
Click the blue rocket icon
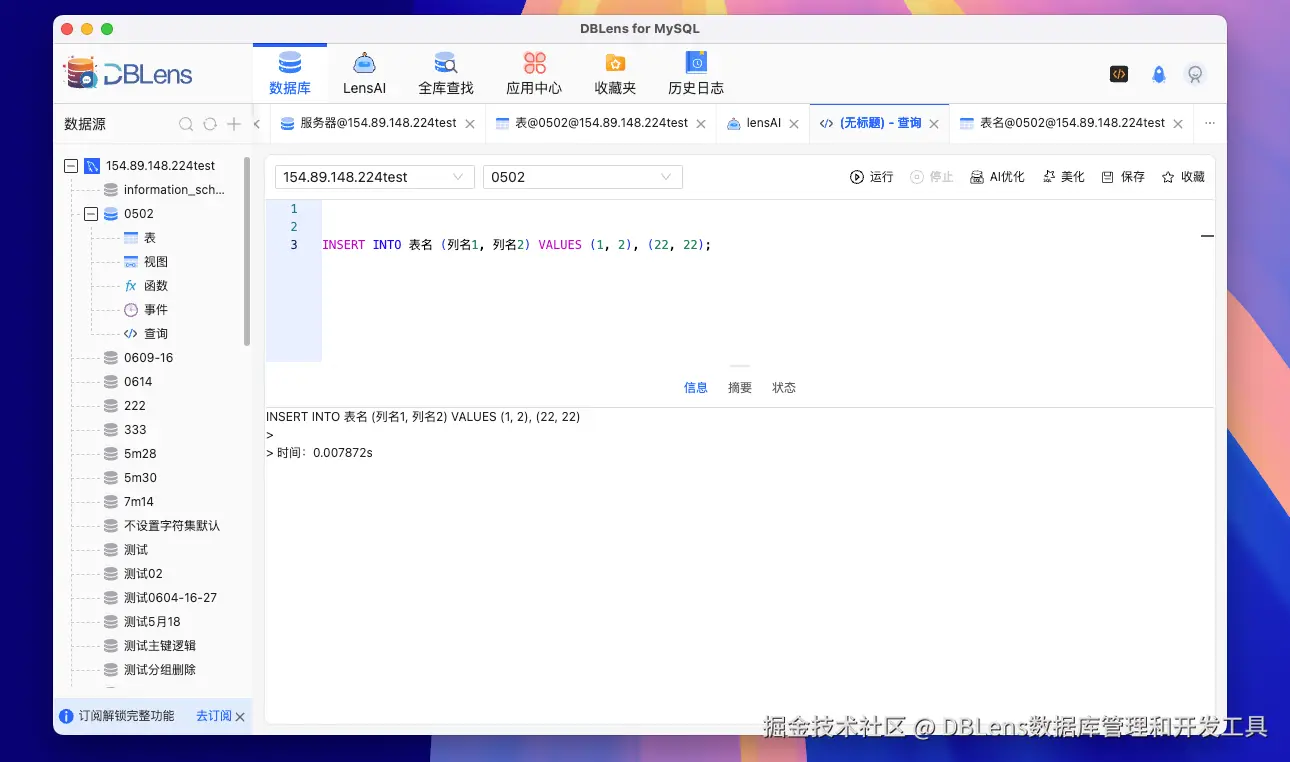pyautogui.click(x=1158, y=74)
